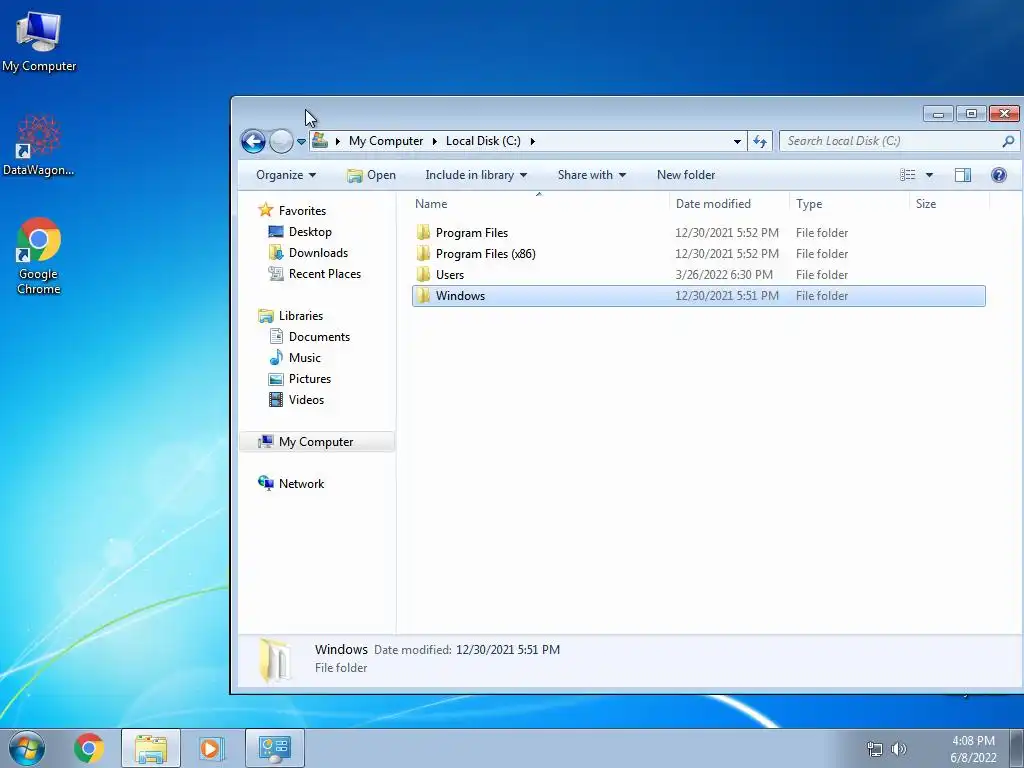The width and height of the screenshot is (1024, 768).
Task: Open Downloads in Favorites
Action: [x=318, y=253]
